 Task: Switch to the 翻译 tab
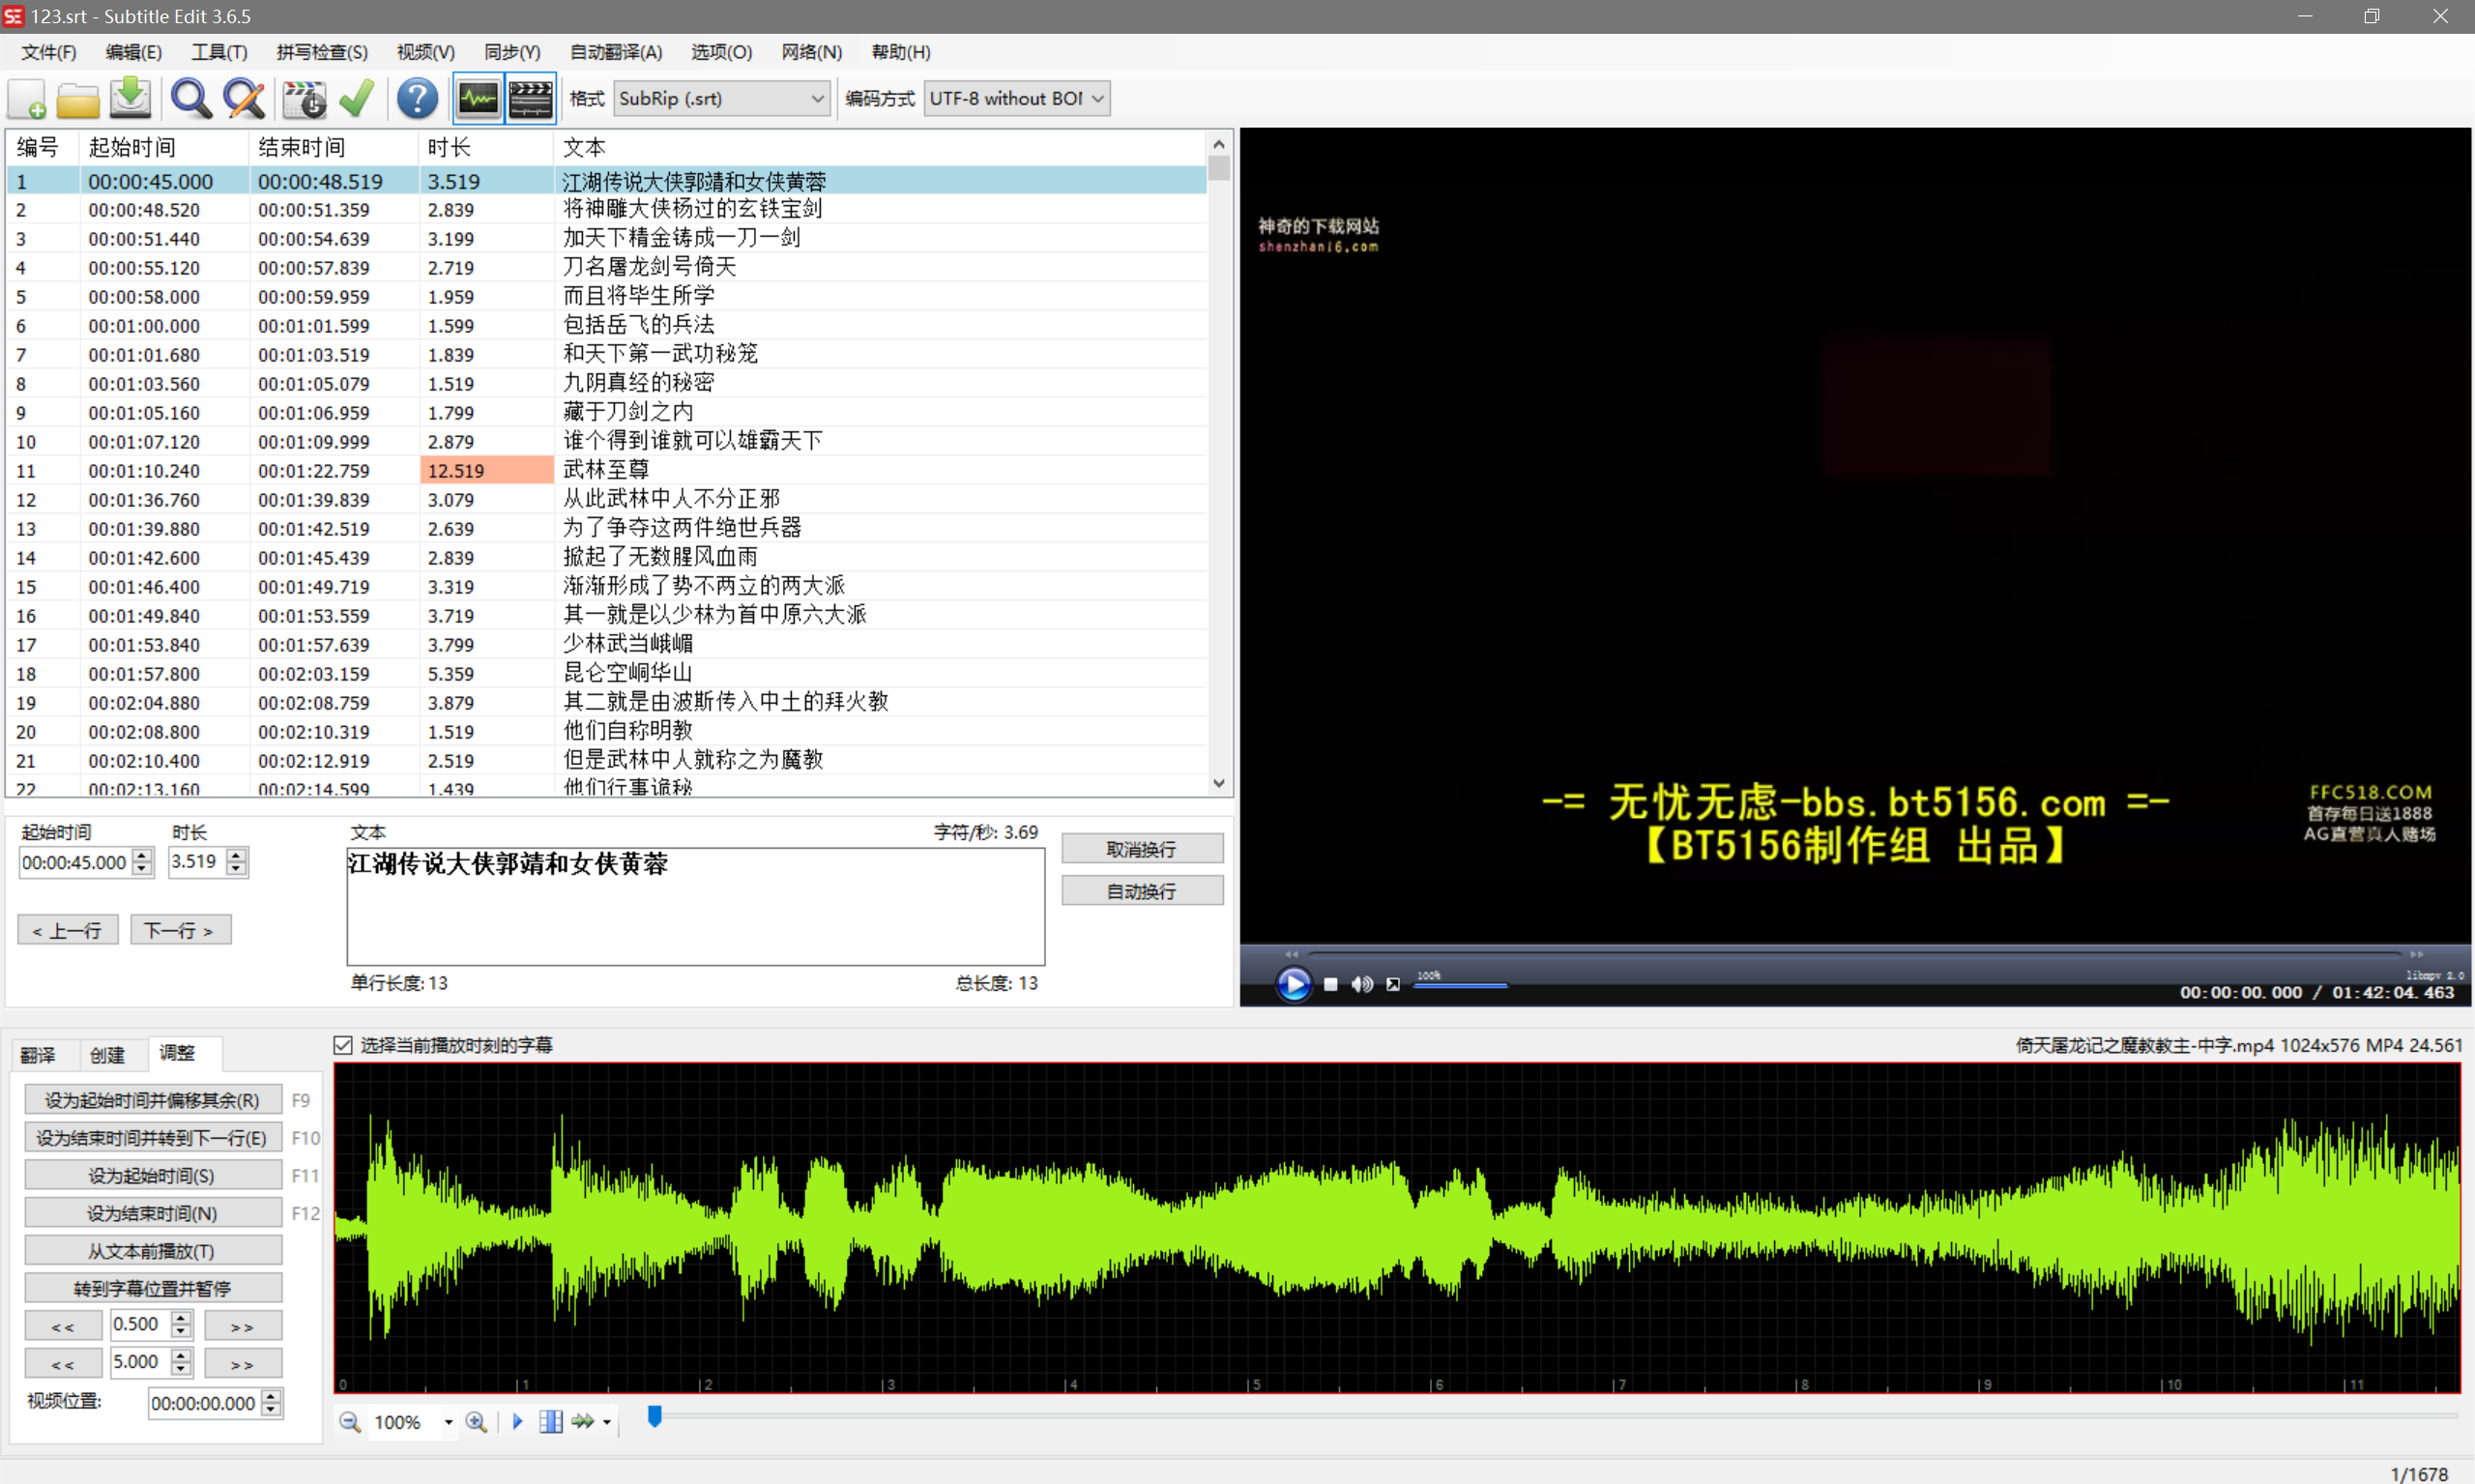point(38,1054)
